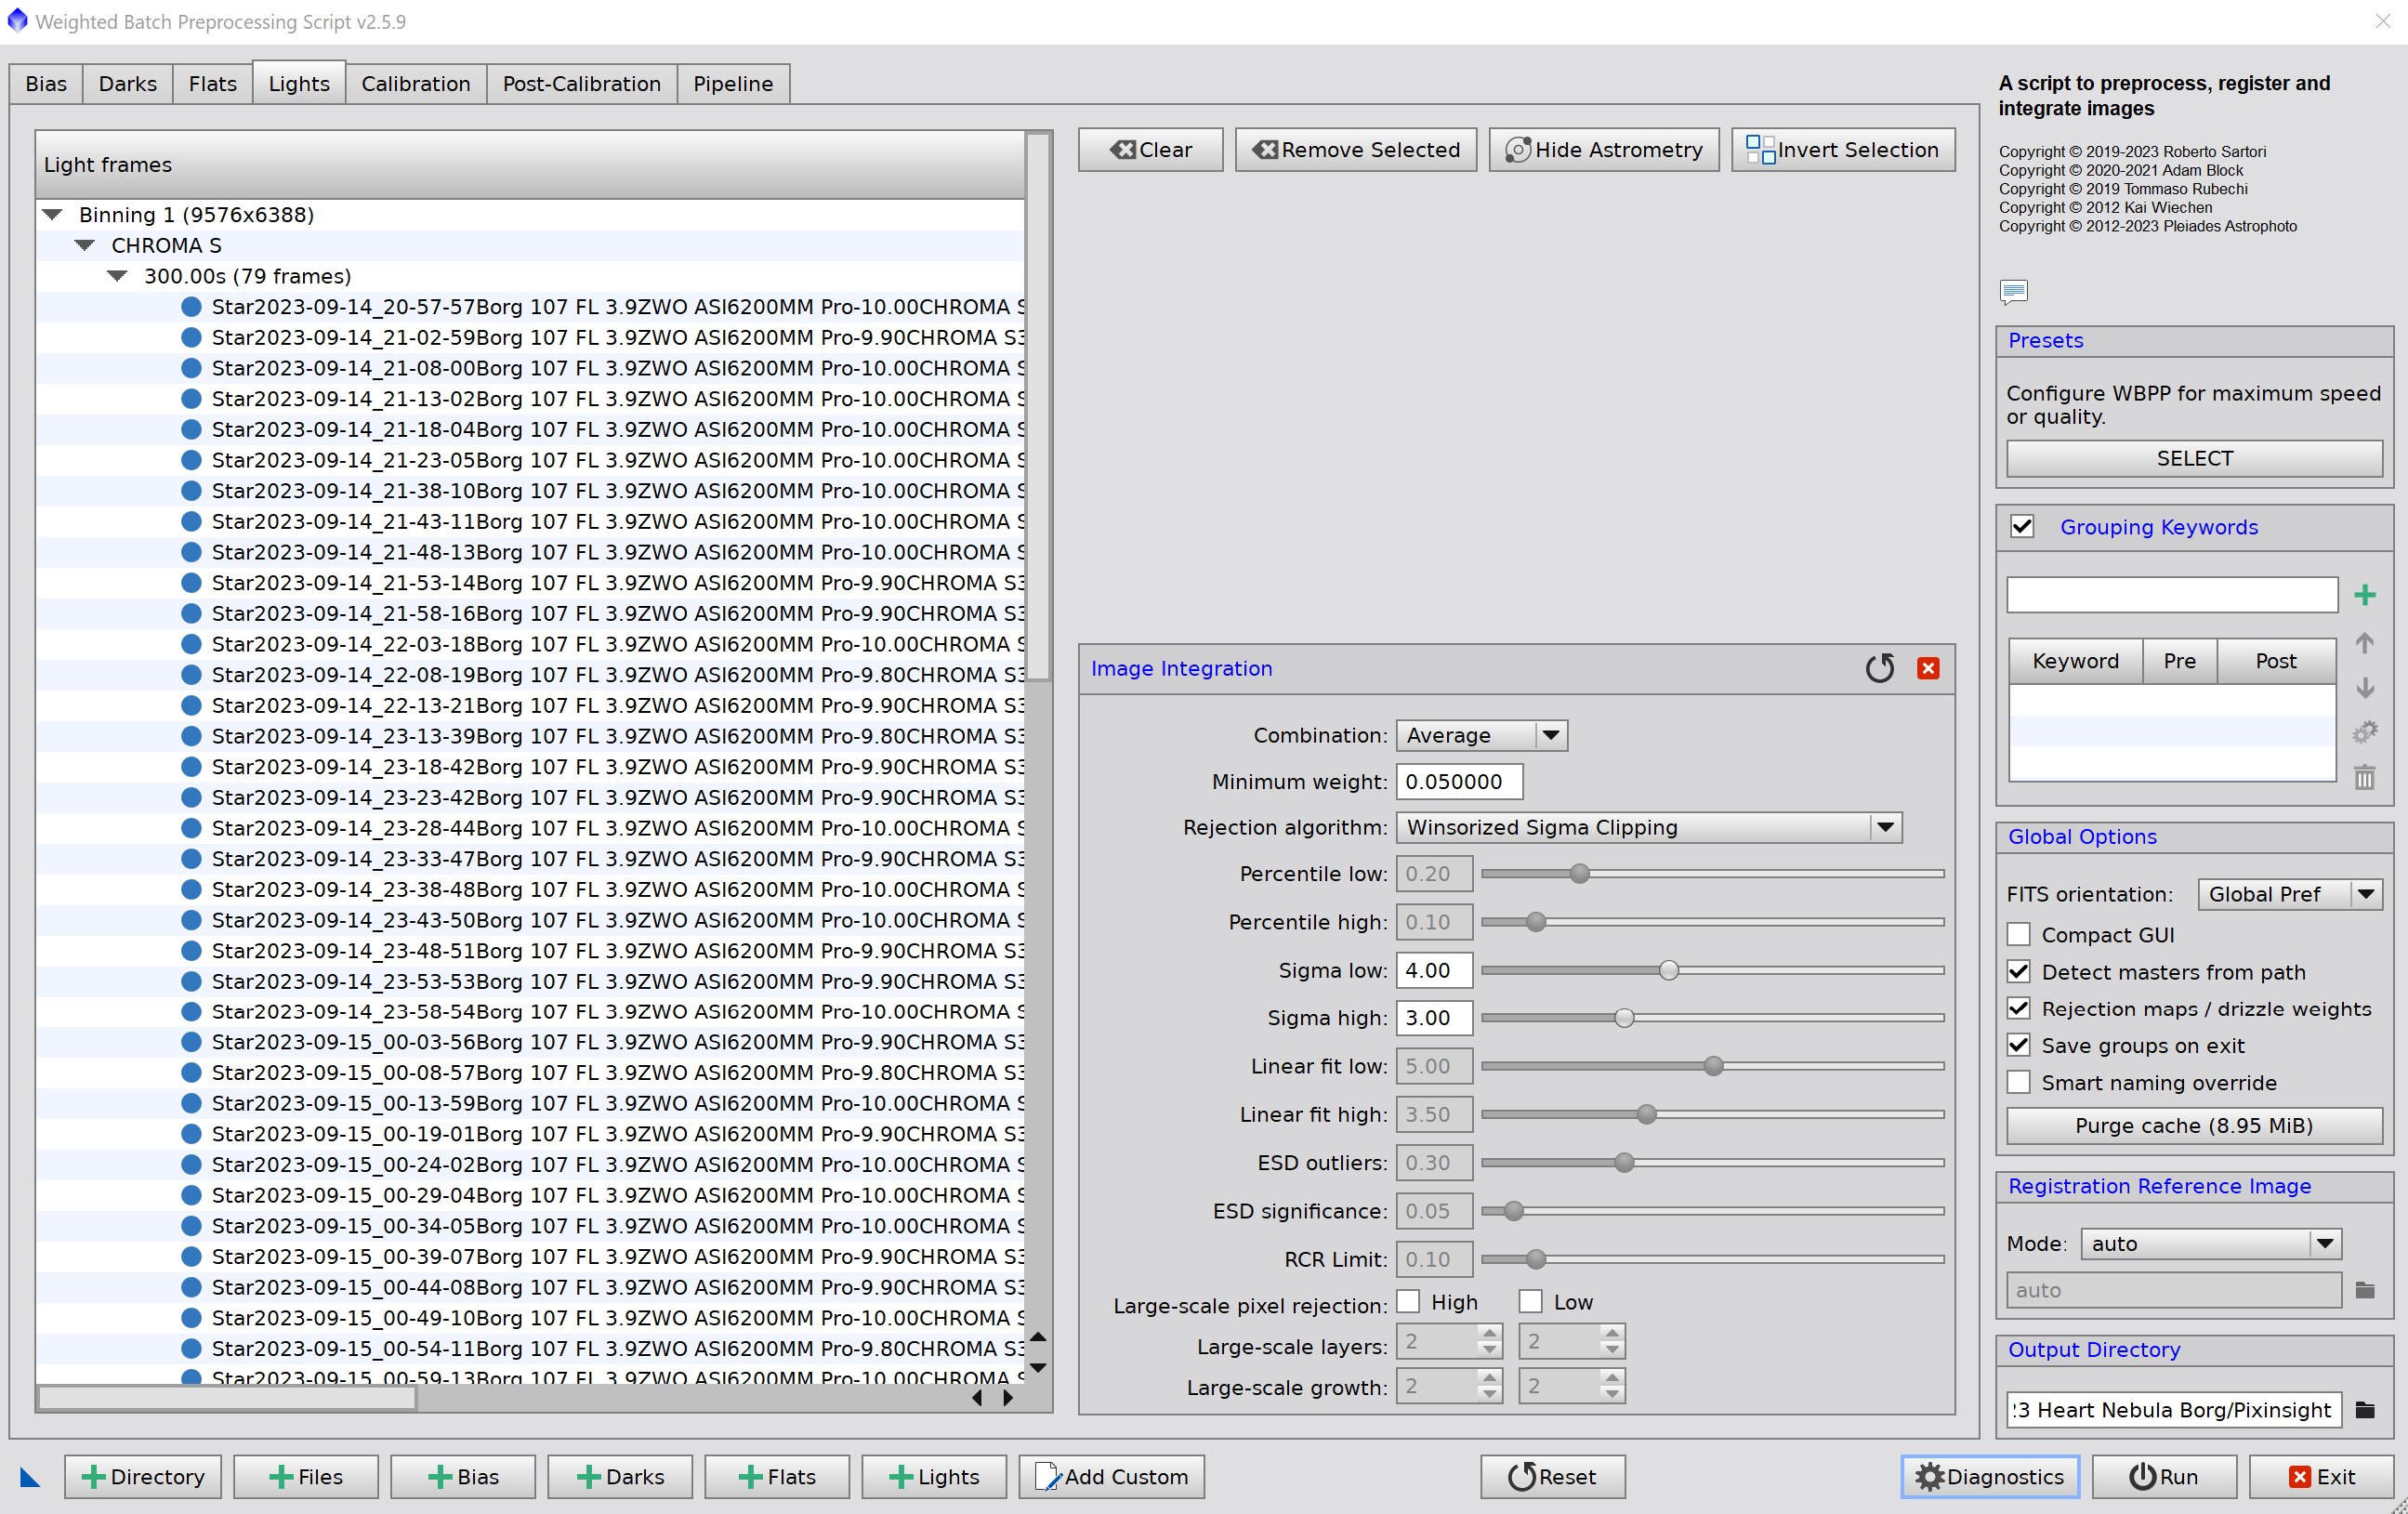Move keyword down with the down arrow icon
Viewport: 2408px width, 1514px height.
tap(2364, 688)
